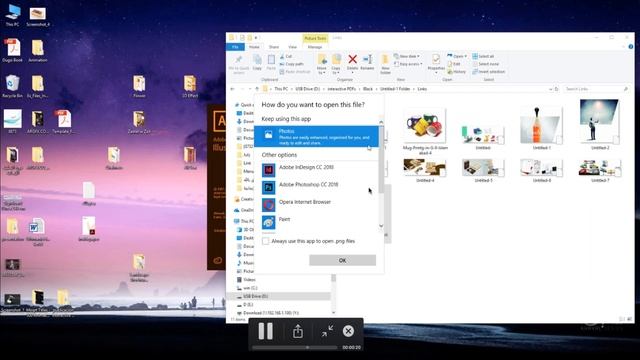Click Explorer back navigation arrow

233,89
